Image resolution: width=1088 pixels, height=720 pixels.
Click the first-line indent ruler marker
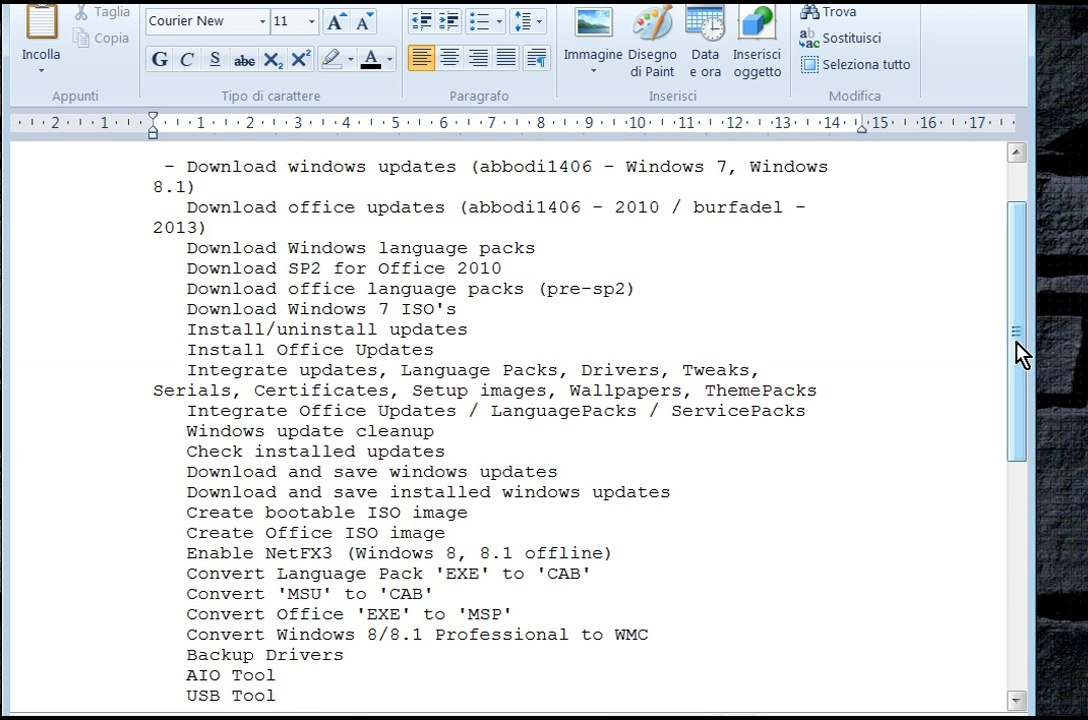153,118
